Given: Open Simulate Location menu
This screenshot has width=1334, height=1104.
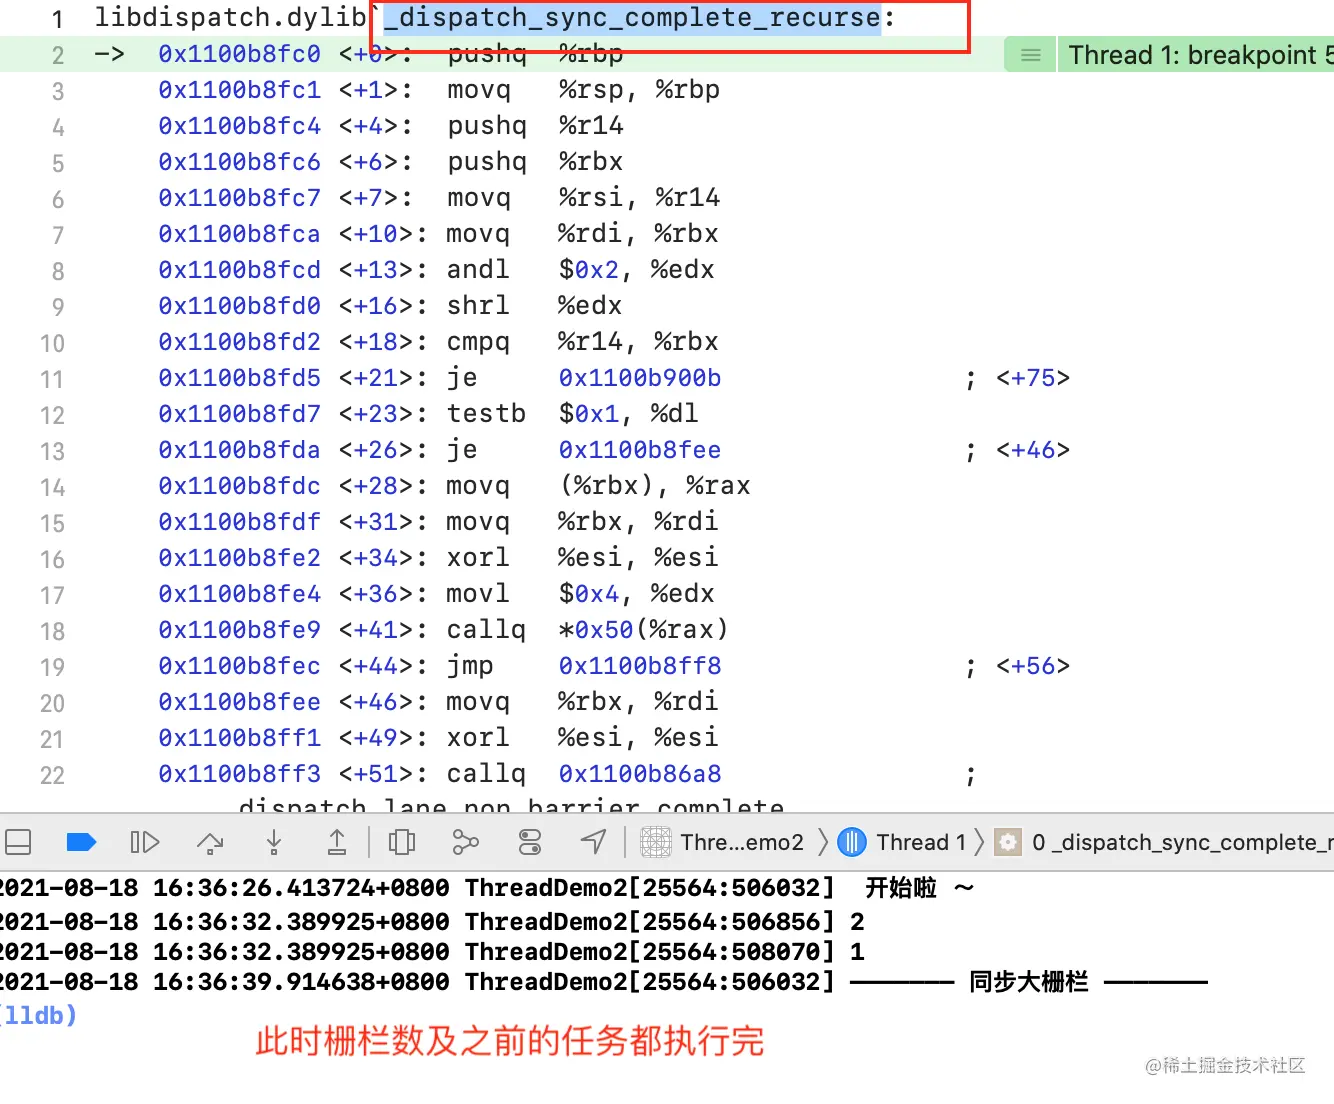Looking at the screenshot, I should [x=594, y=842].
